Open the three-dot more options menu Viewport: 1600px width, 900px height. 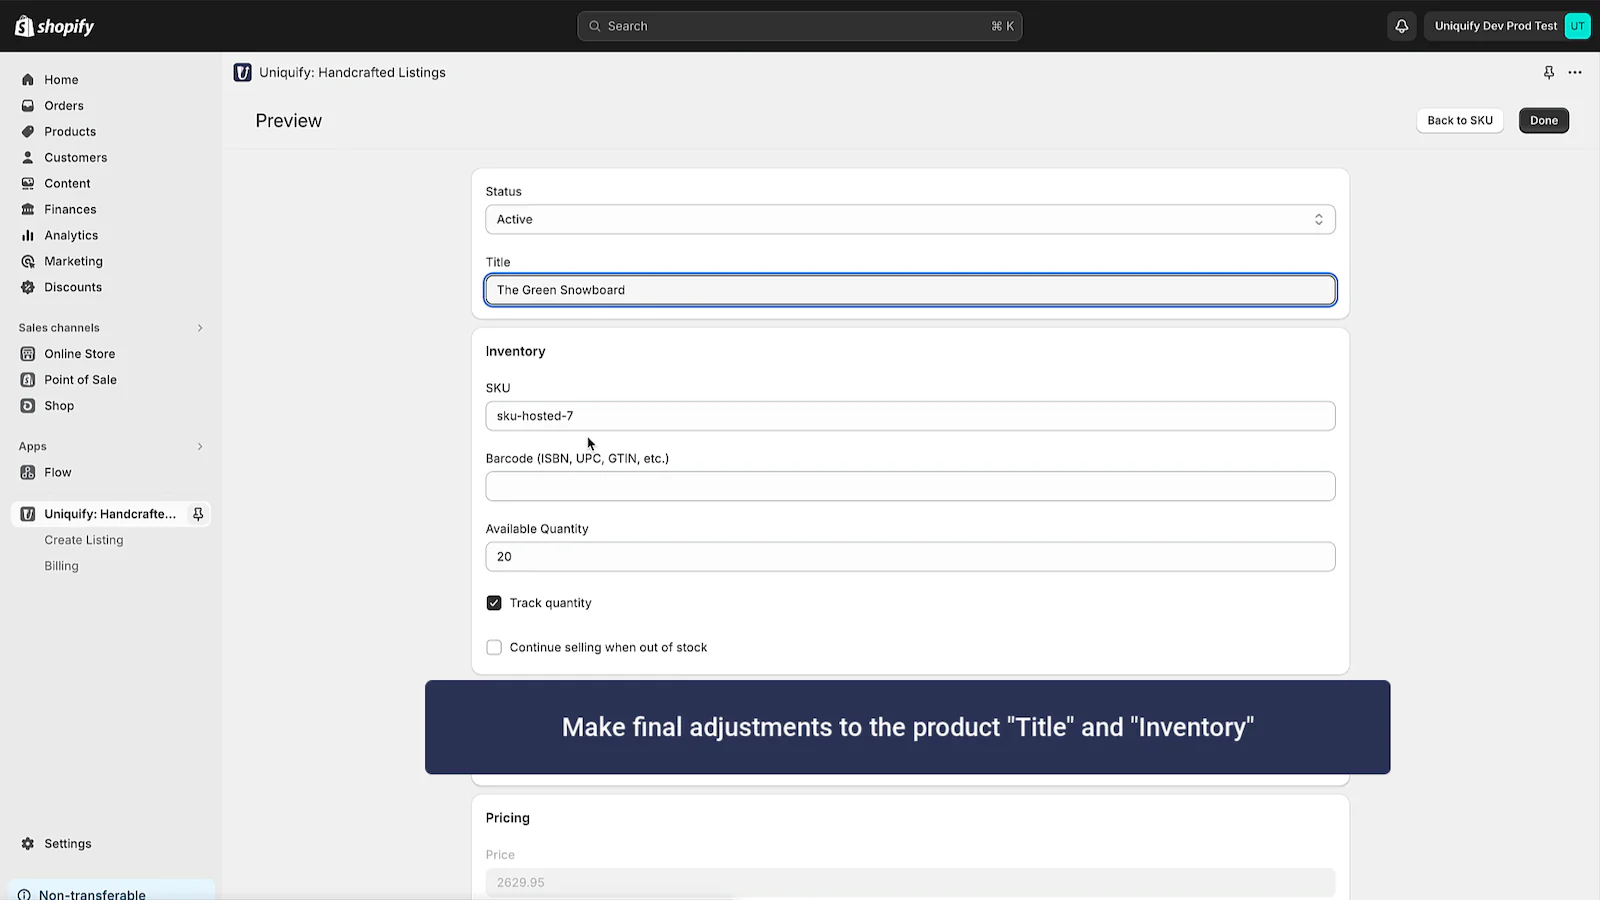[x=1575, y=72]
